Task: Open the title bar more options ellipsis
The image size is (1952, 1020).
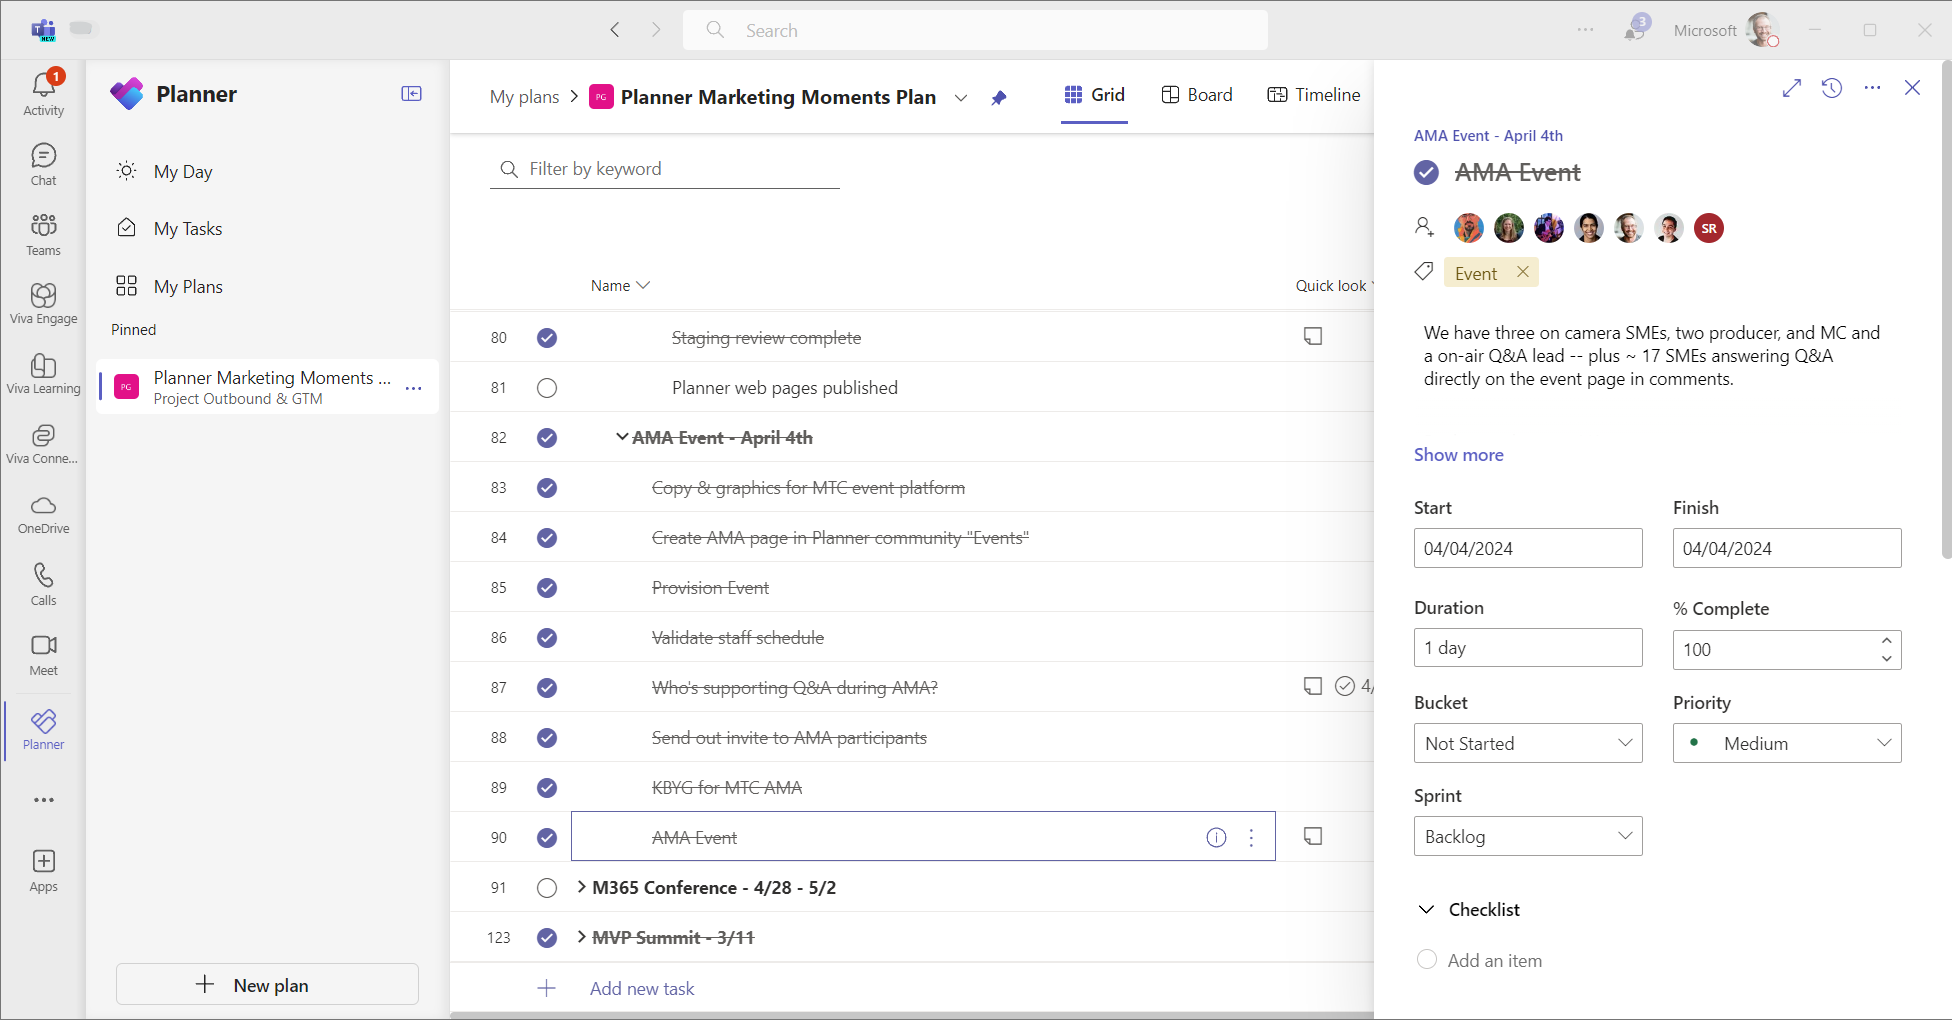Action: pyautogui.click(x=1586, y=30)
